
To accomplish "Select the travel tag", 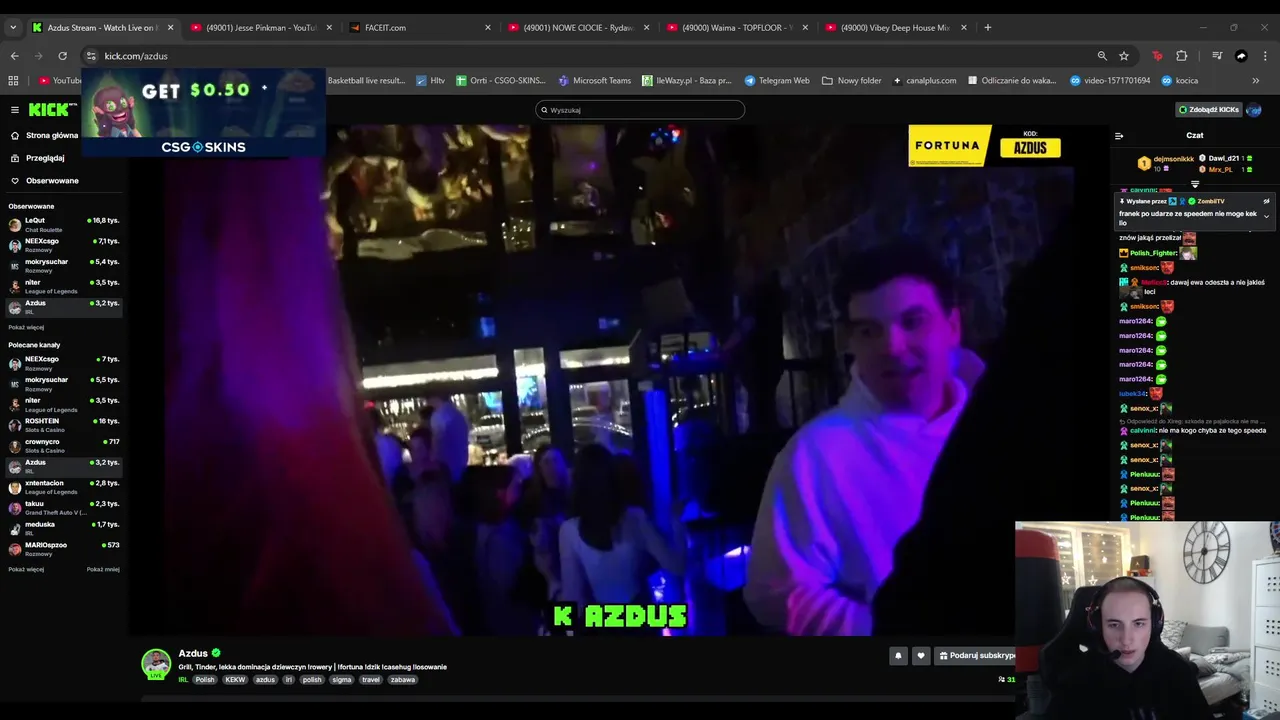I will pyautogui.click(x=371, y=680).
